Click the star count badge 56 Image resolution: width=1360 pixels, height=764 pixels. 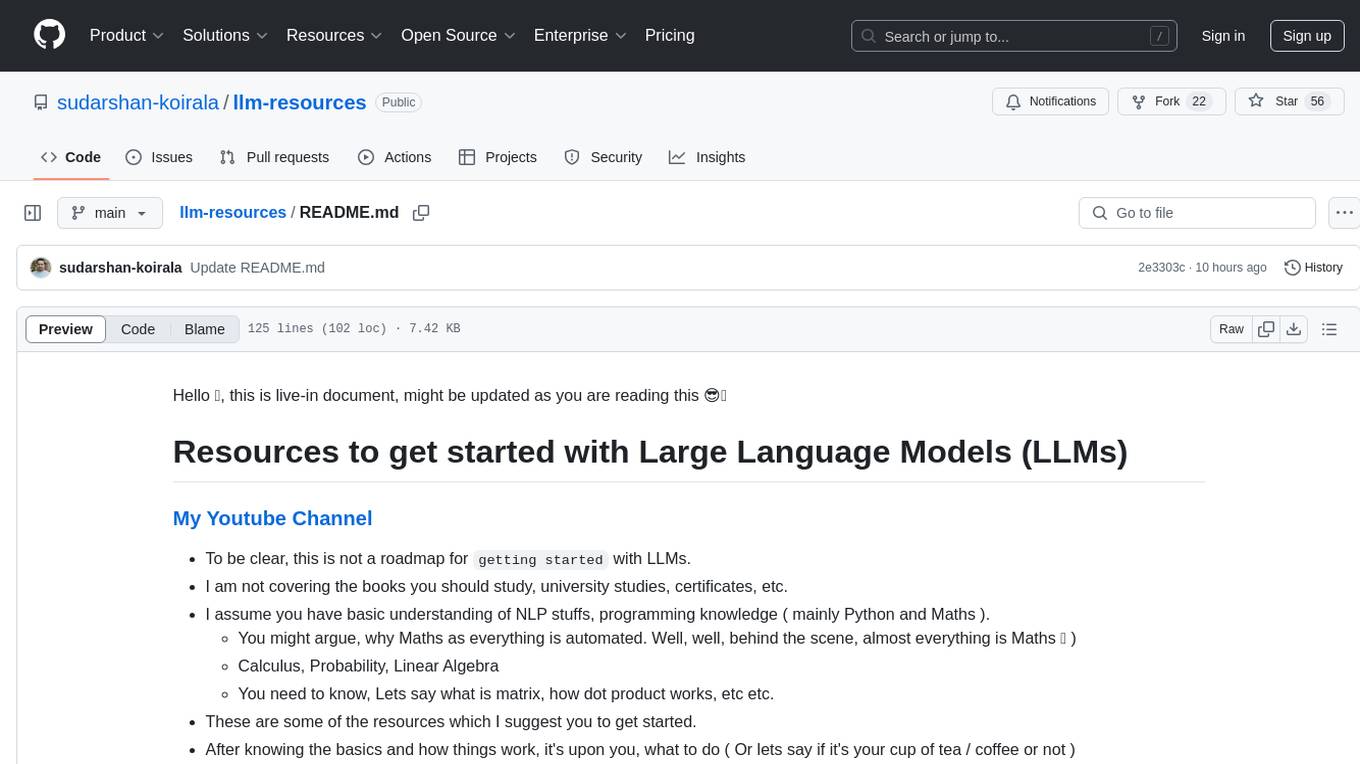click(x=1317, y=102)
